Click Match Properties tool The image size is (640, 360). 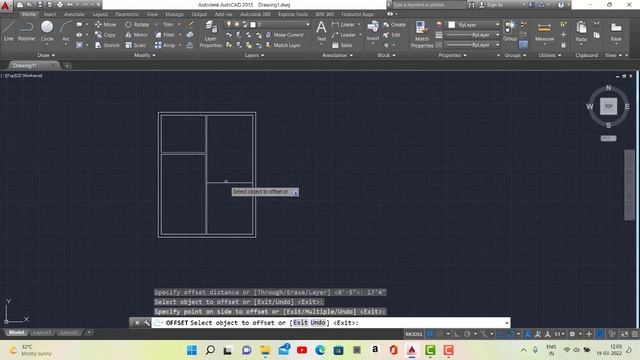(422, 34)
